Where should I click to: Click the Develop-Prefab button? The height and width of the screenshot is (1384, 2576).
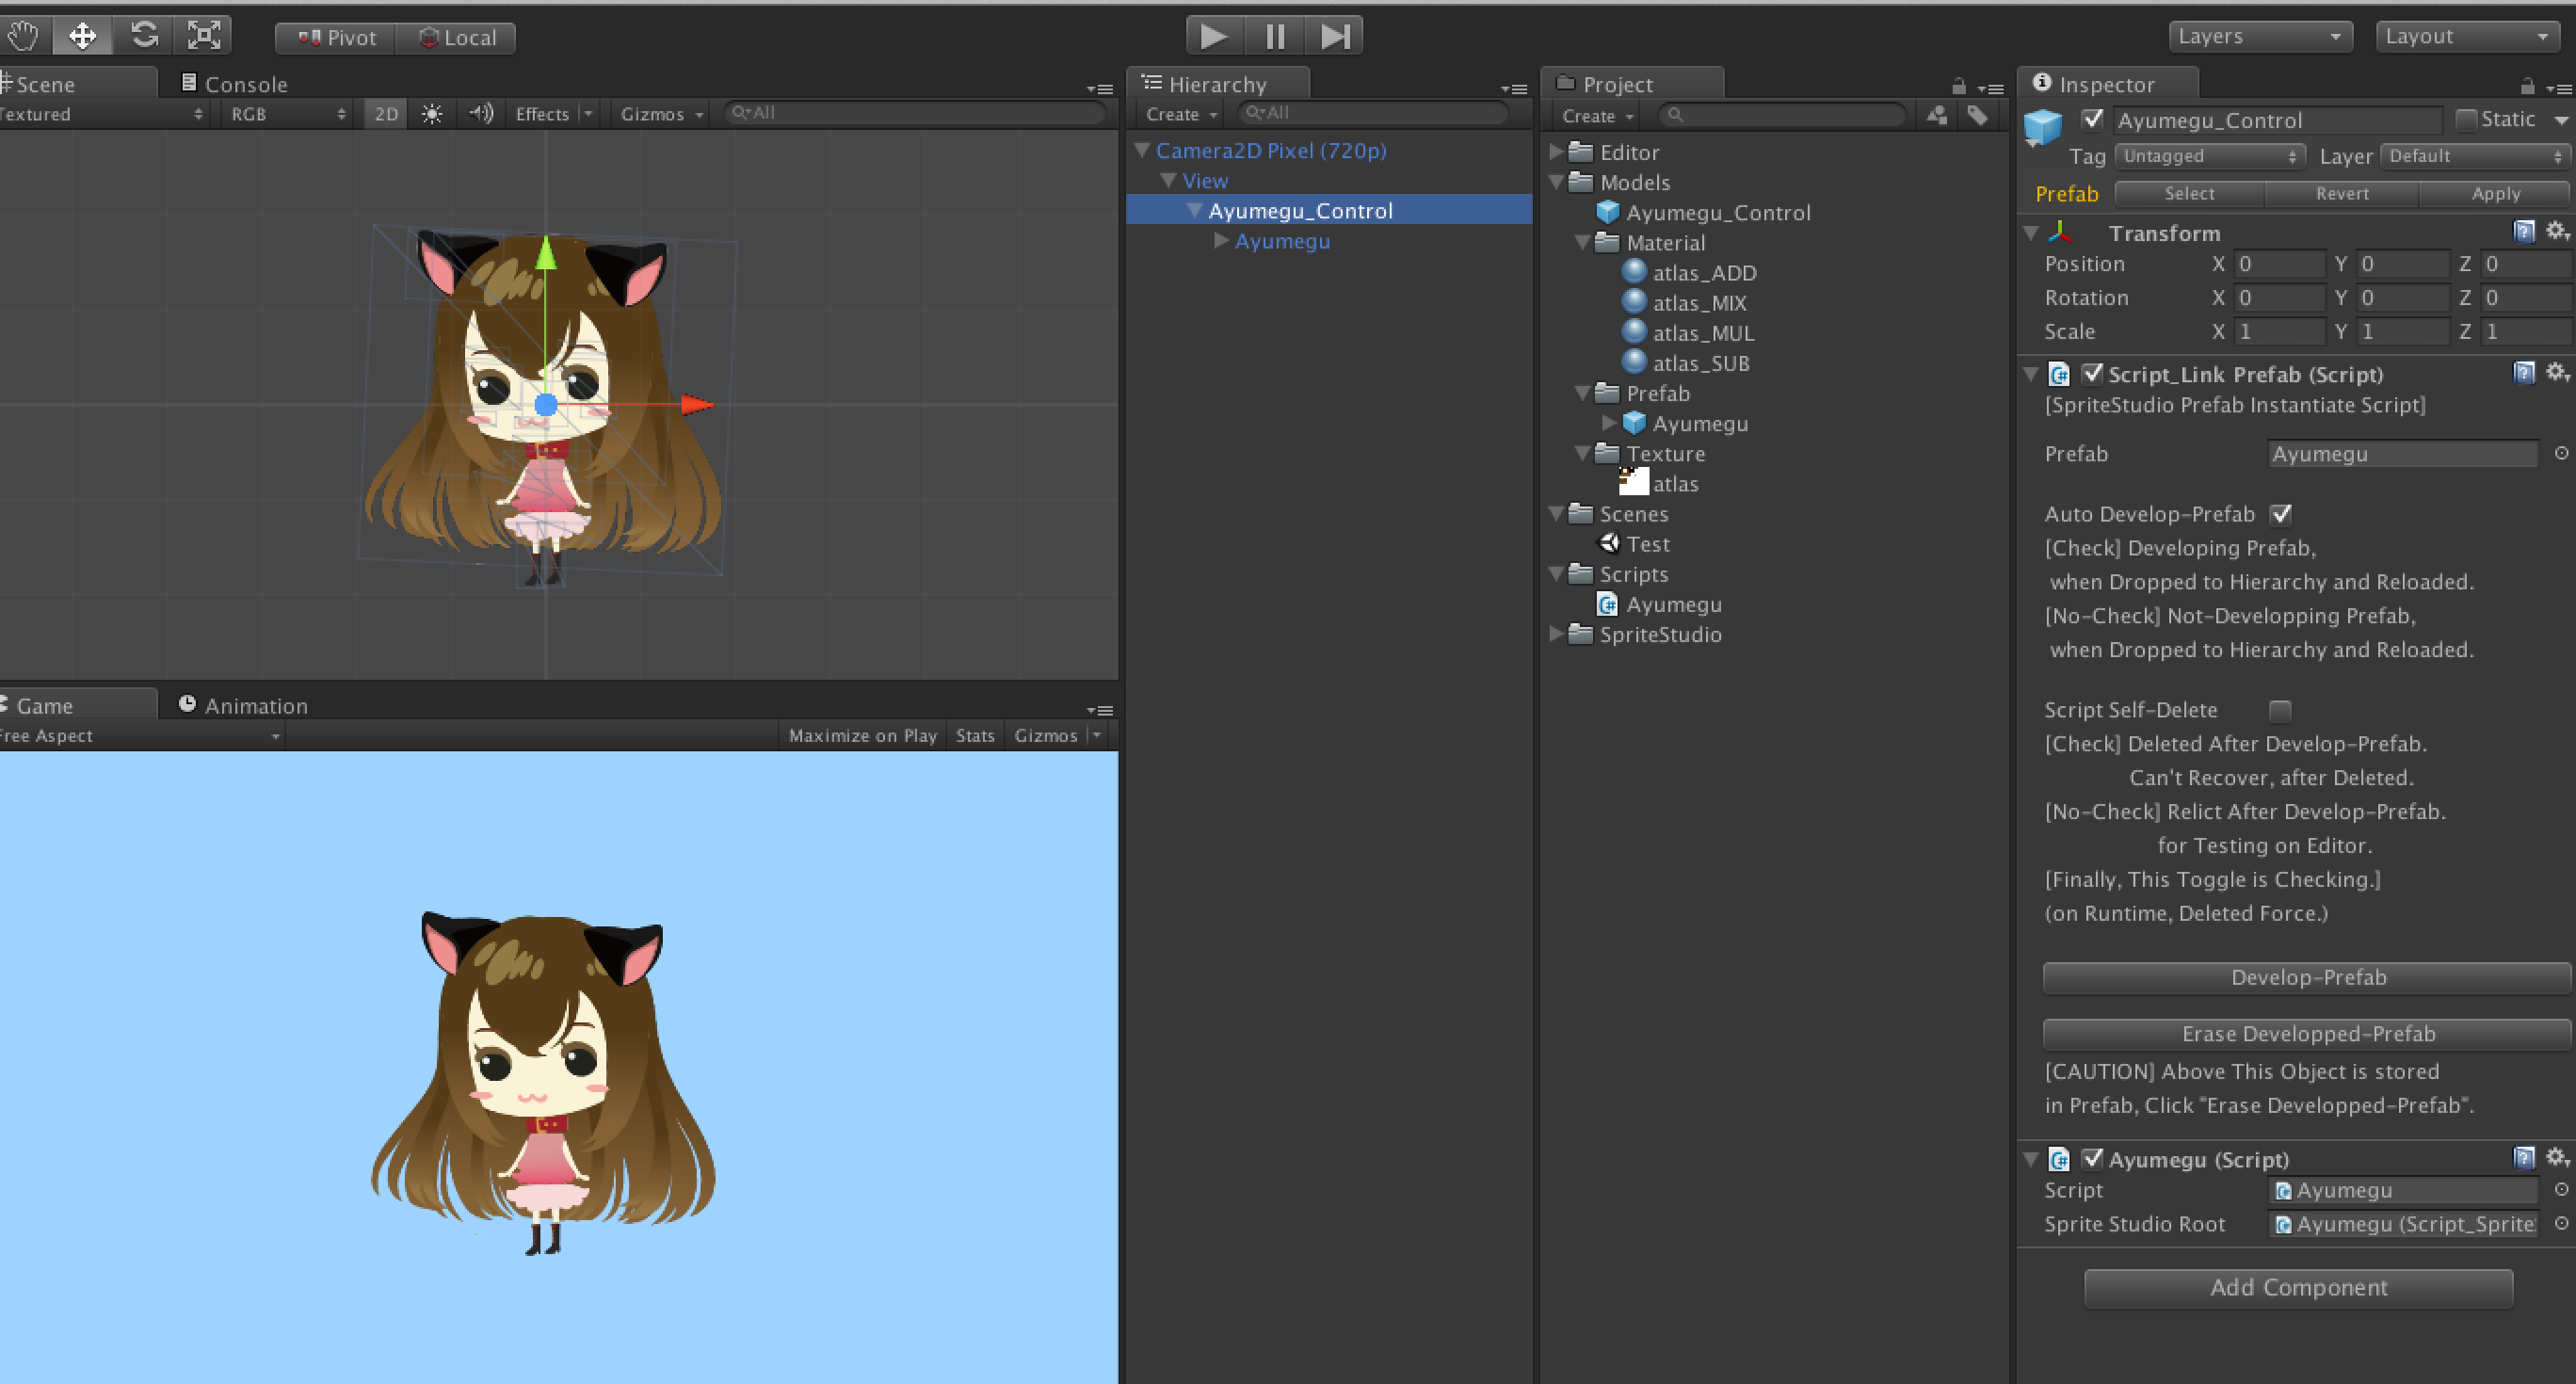point(2307,978)
